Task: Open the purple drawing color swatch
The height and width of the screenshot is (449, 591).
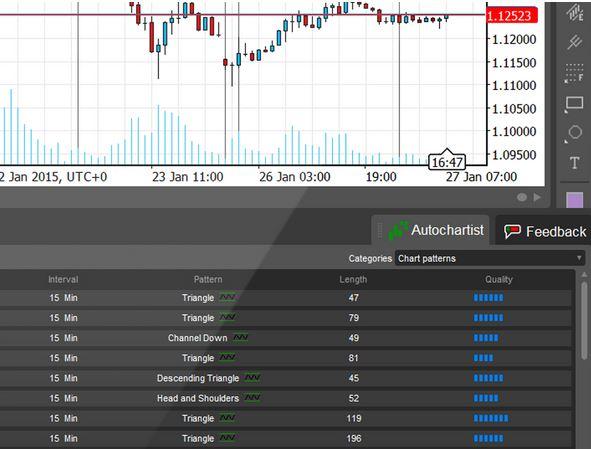Action: [574, 199]
